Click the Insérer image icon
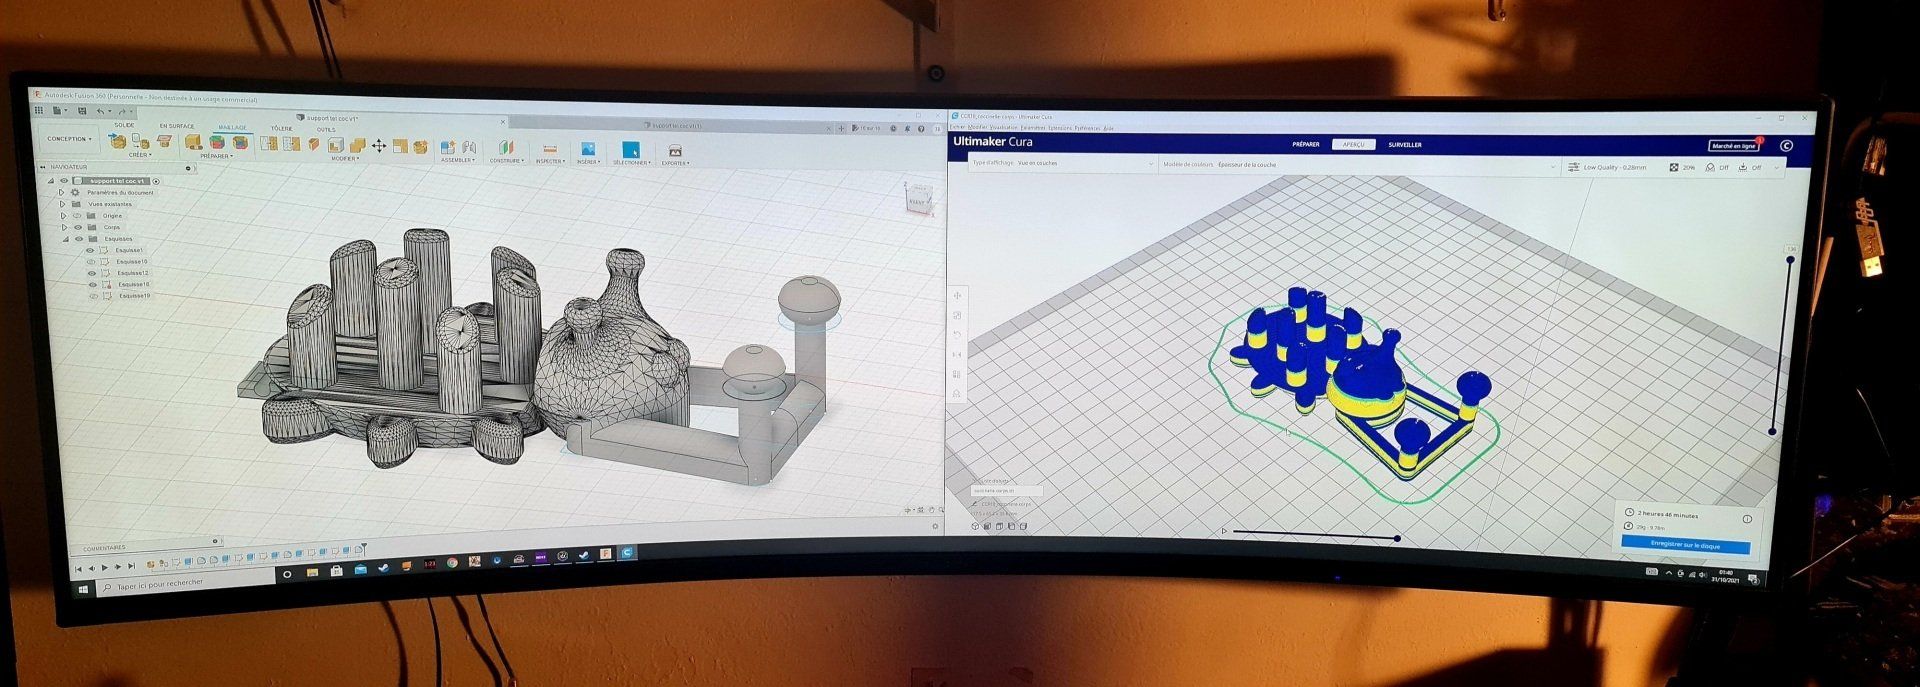Image resolution: width=1920 pixels, height=687 pixels. (x=588, y=149)
